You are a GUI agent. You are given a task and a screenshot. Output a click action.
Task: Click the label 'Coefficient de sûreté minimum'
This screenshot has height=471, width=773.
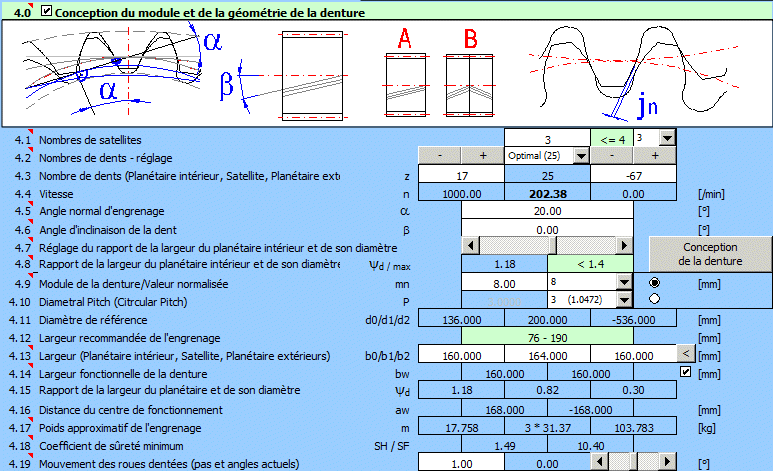tap(111, 446)
